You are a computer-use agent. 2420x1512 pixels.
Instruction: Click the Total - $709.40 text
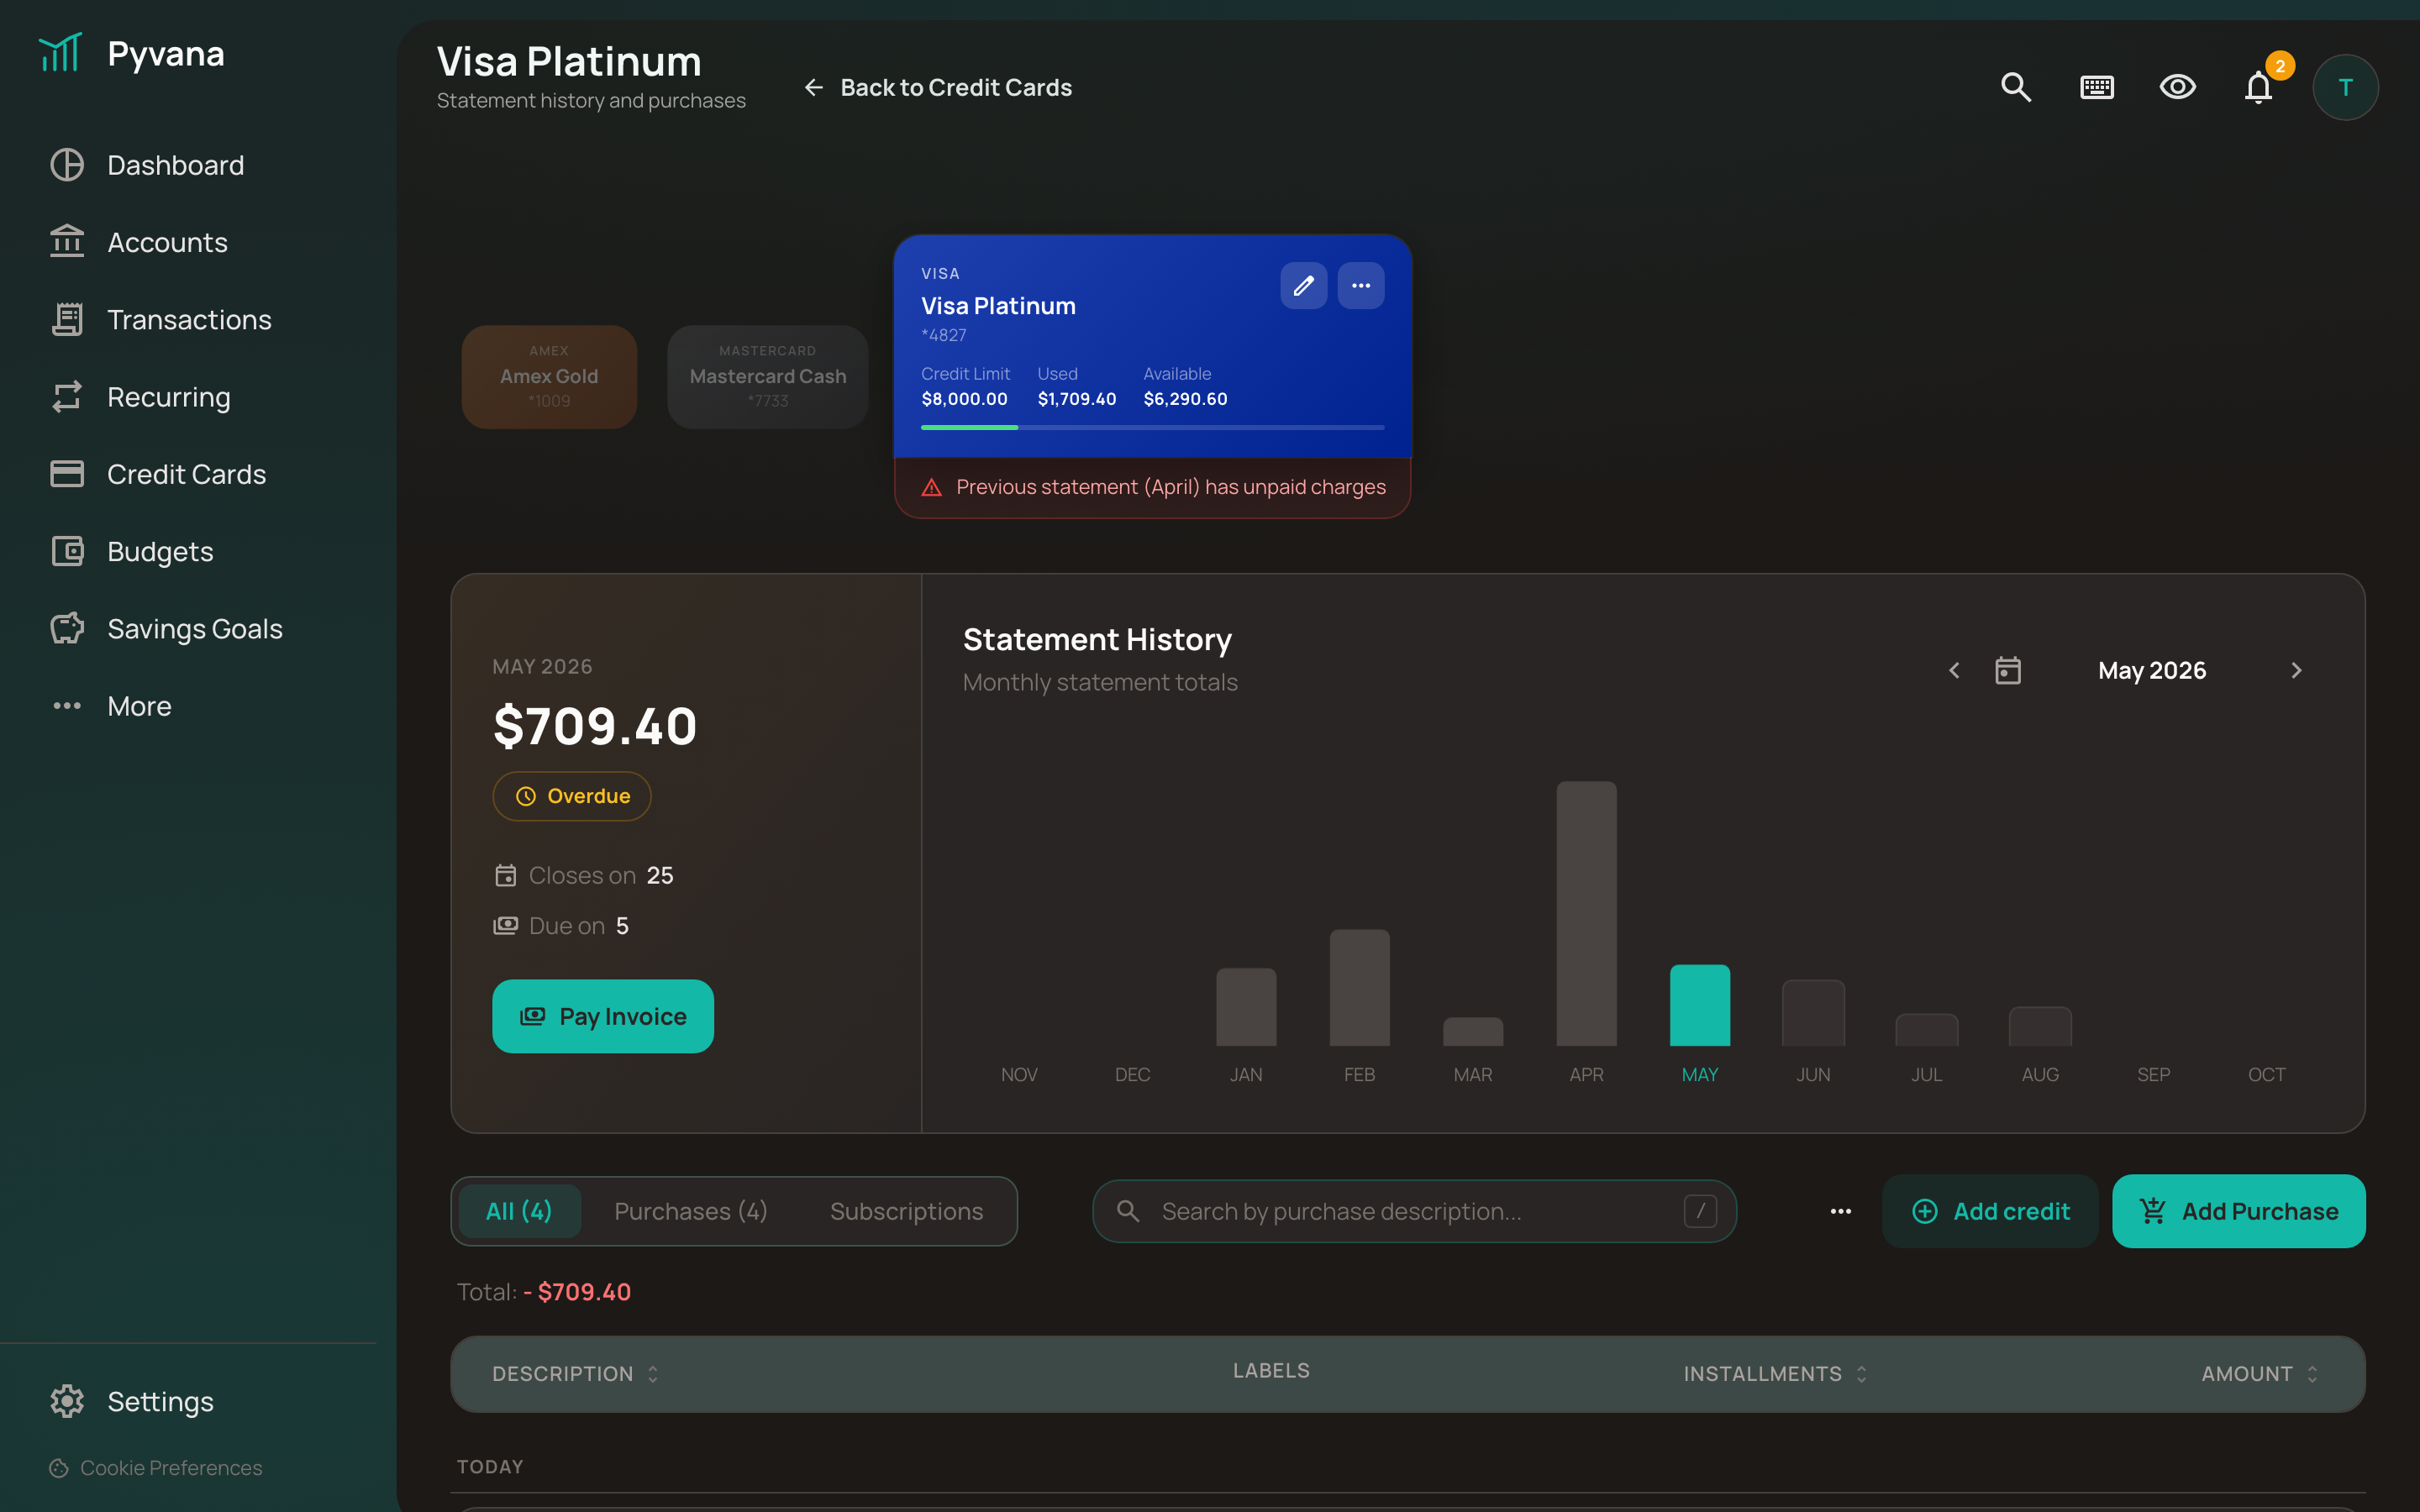(x=544, y=1292)
